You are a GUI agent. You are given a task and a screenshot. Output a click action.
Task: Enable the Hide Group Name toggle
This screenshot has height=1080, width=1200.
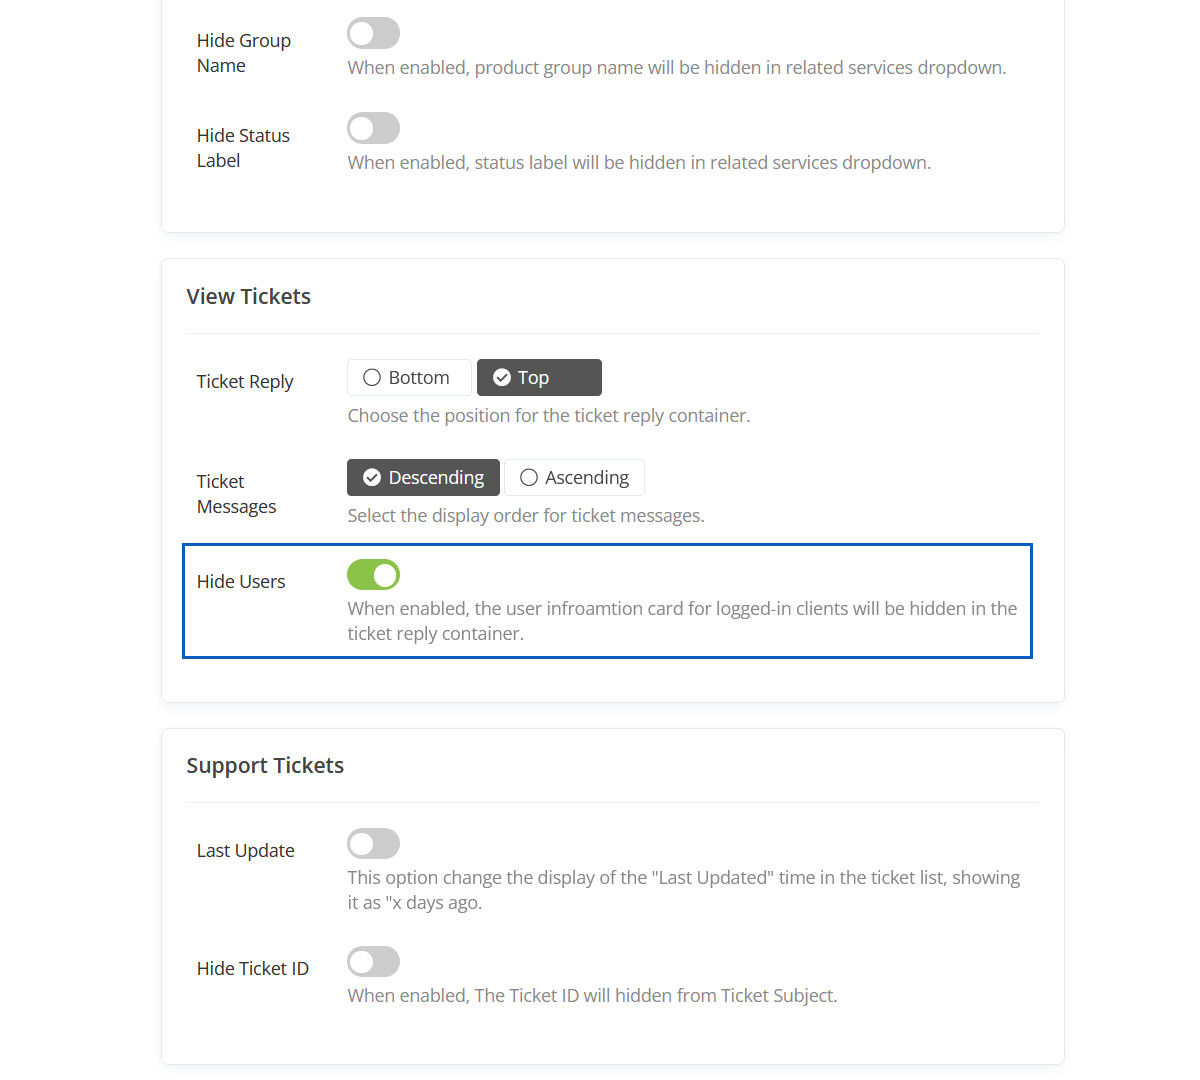pos(373,33)
